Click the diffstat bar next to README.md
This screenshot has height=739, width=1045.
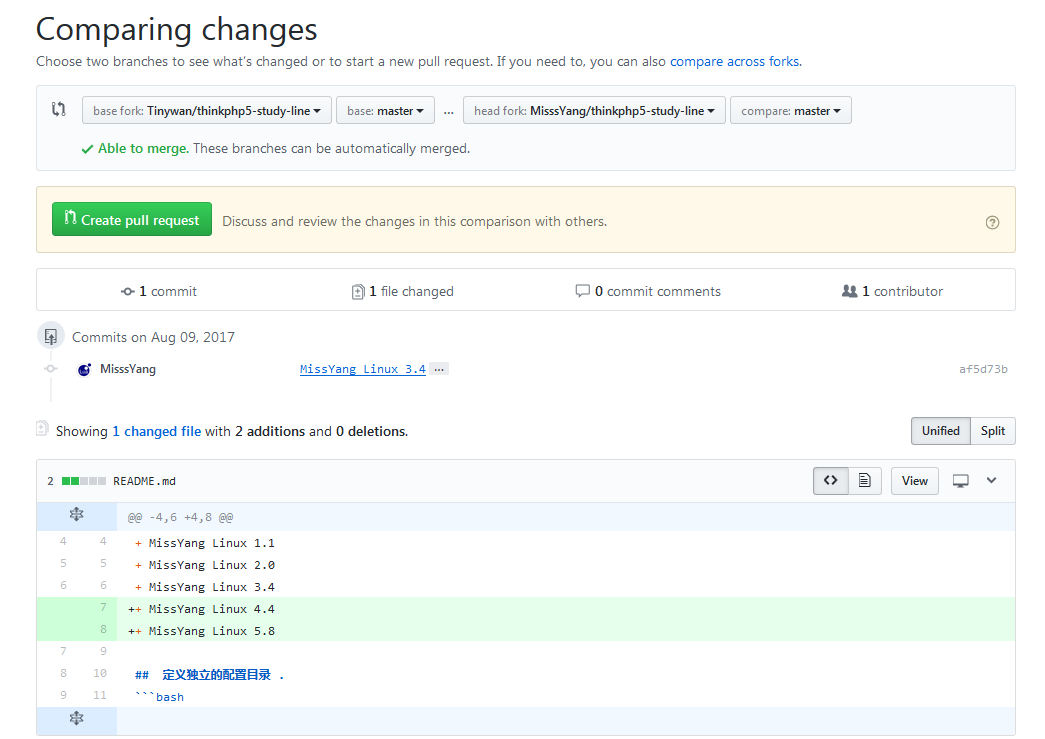84,481
